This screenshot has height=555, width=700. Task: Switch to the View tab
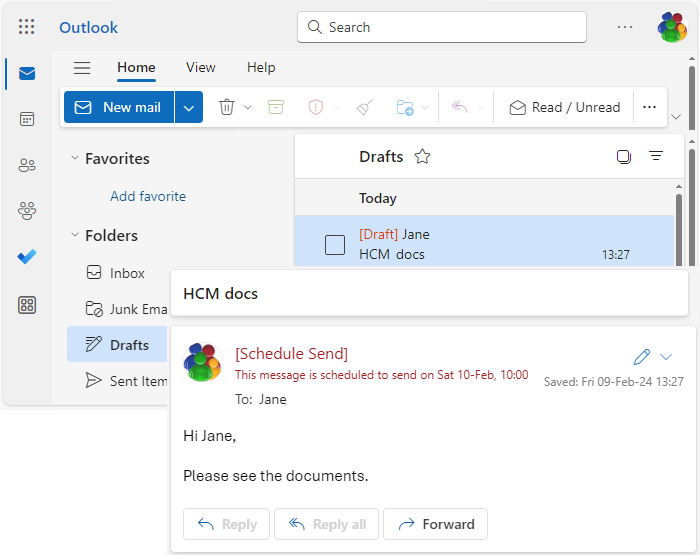200,68
